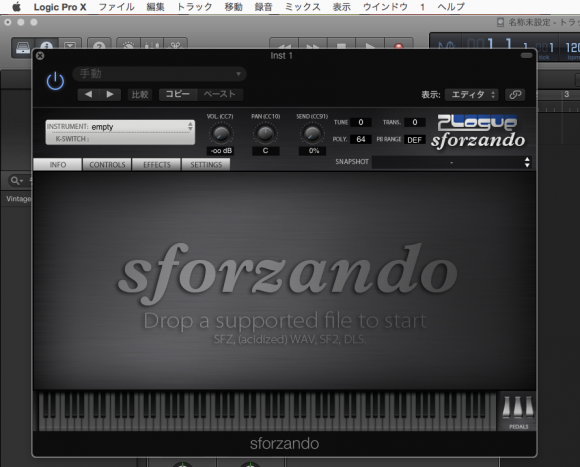The width and height of the screenshot is (580, 467).
Task: Click the -oo dB volume value
Action: coord(221,151)
